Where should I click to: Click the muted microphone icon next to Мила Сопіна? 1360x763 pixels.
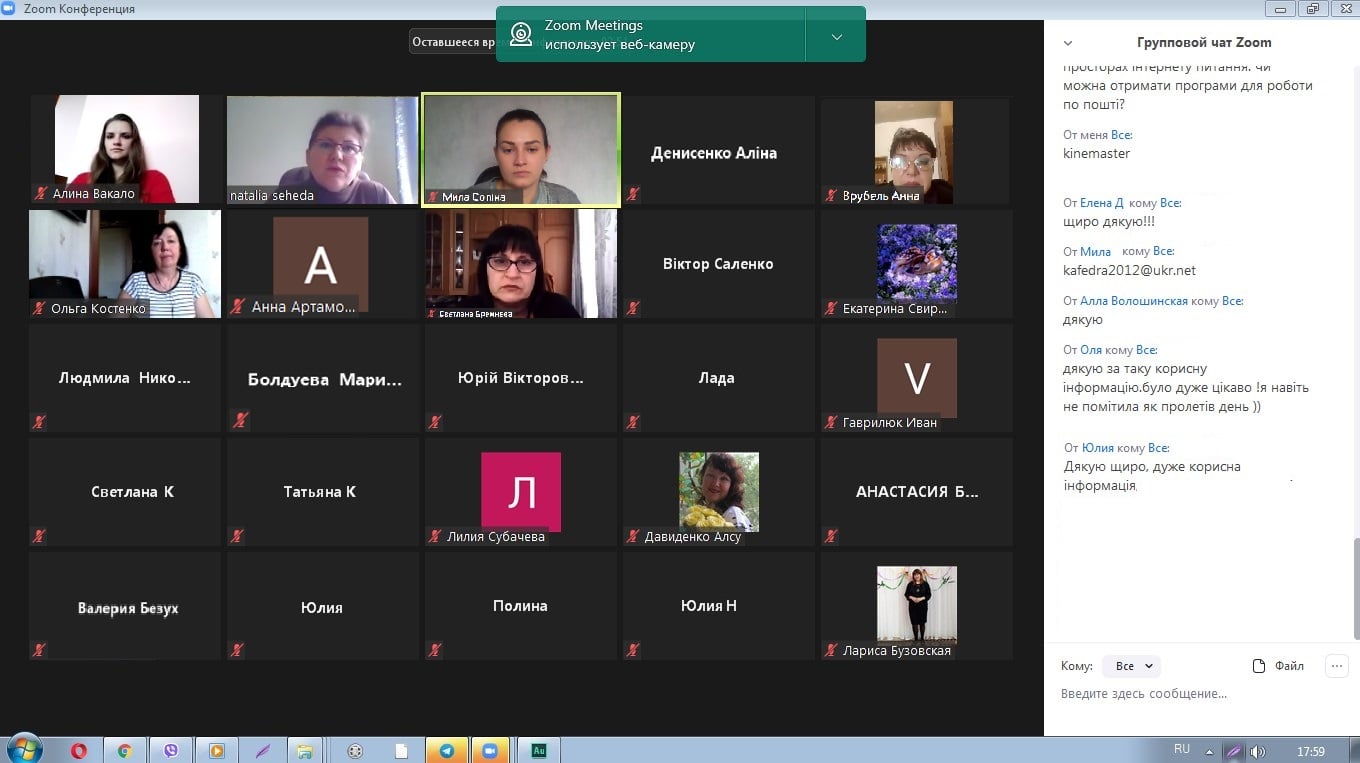pos(434,197)
